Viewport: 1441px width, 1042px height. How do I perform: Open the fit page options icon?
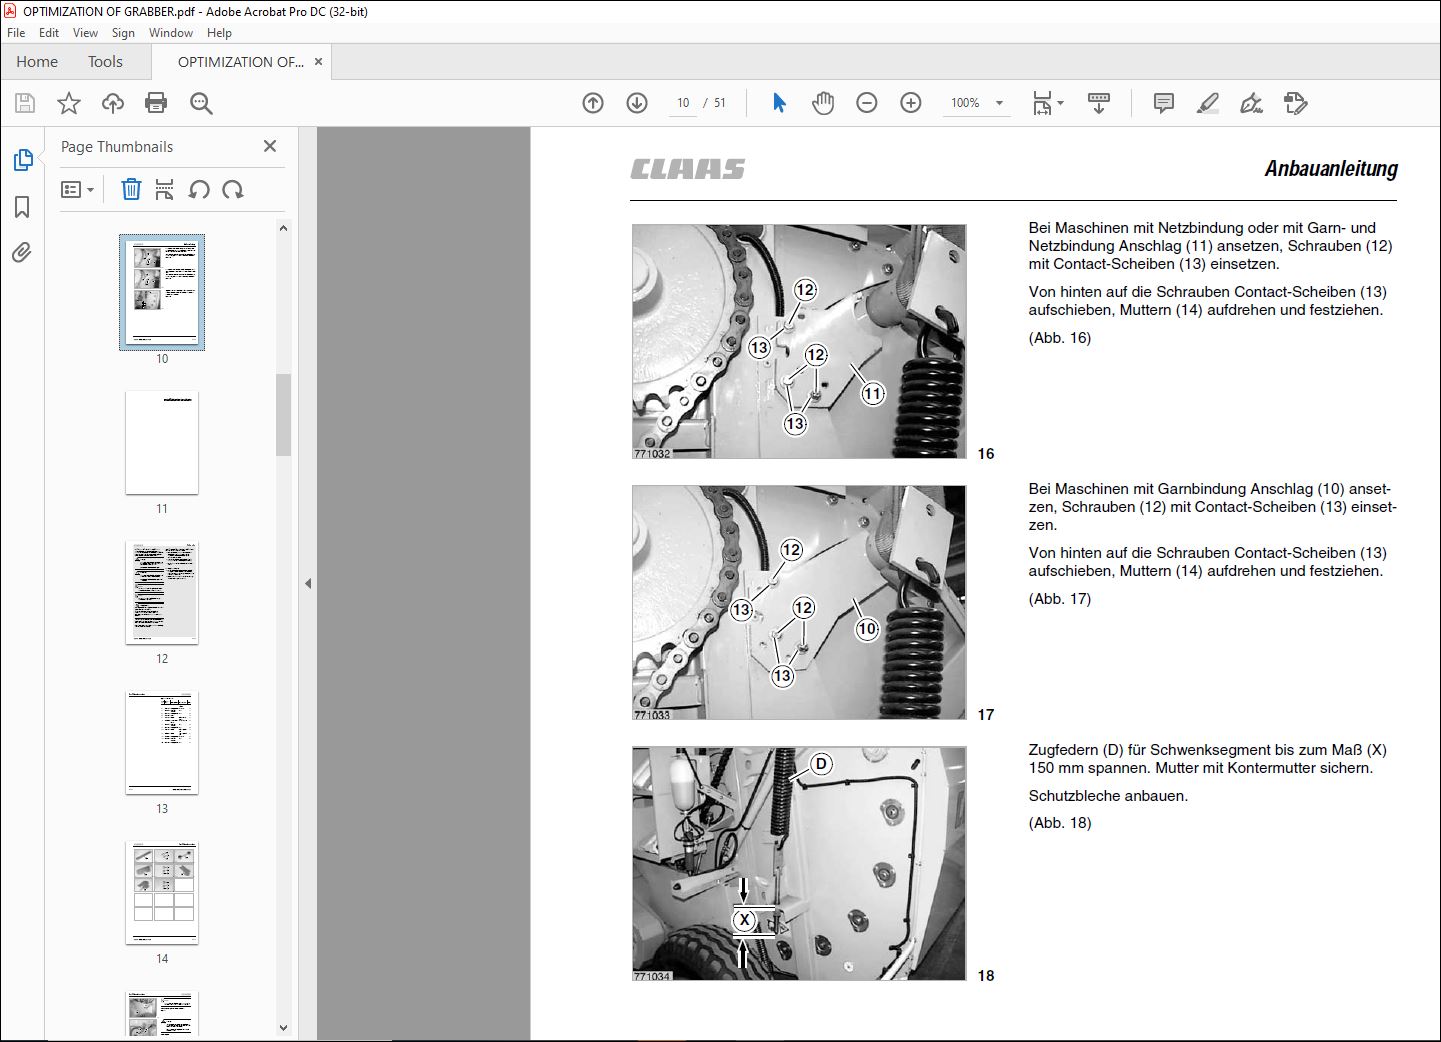point(1048,103)
